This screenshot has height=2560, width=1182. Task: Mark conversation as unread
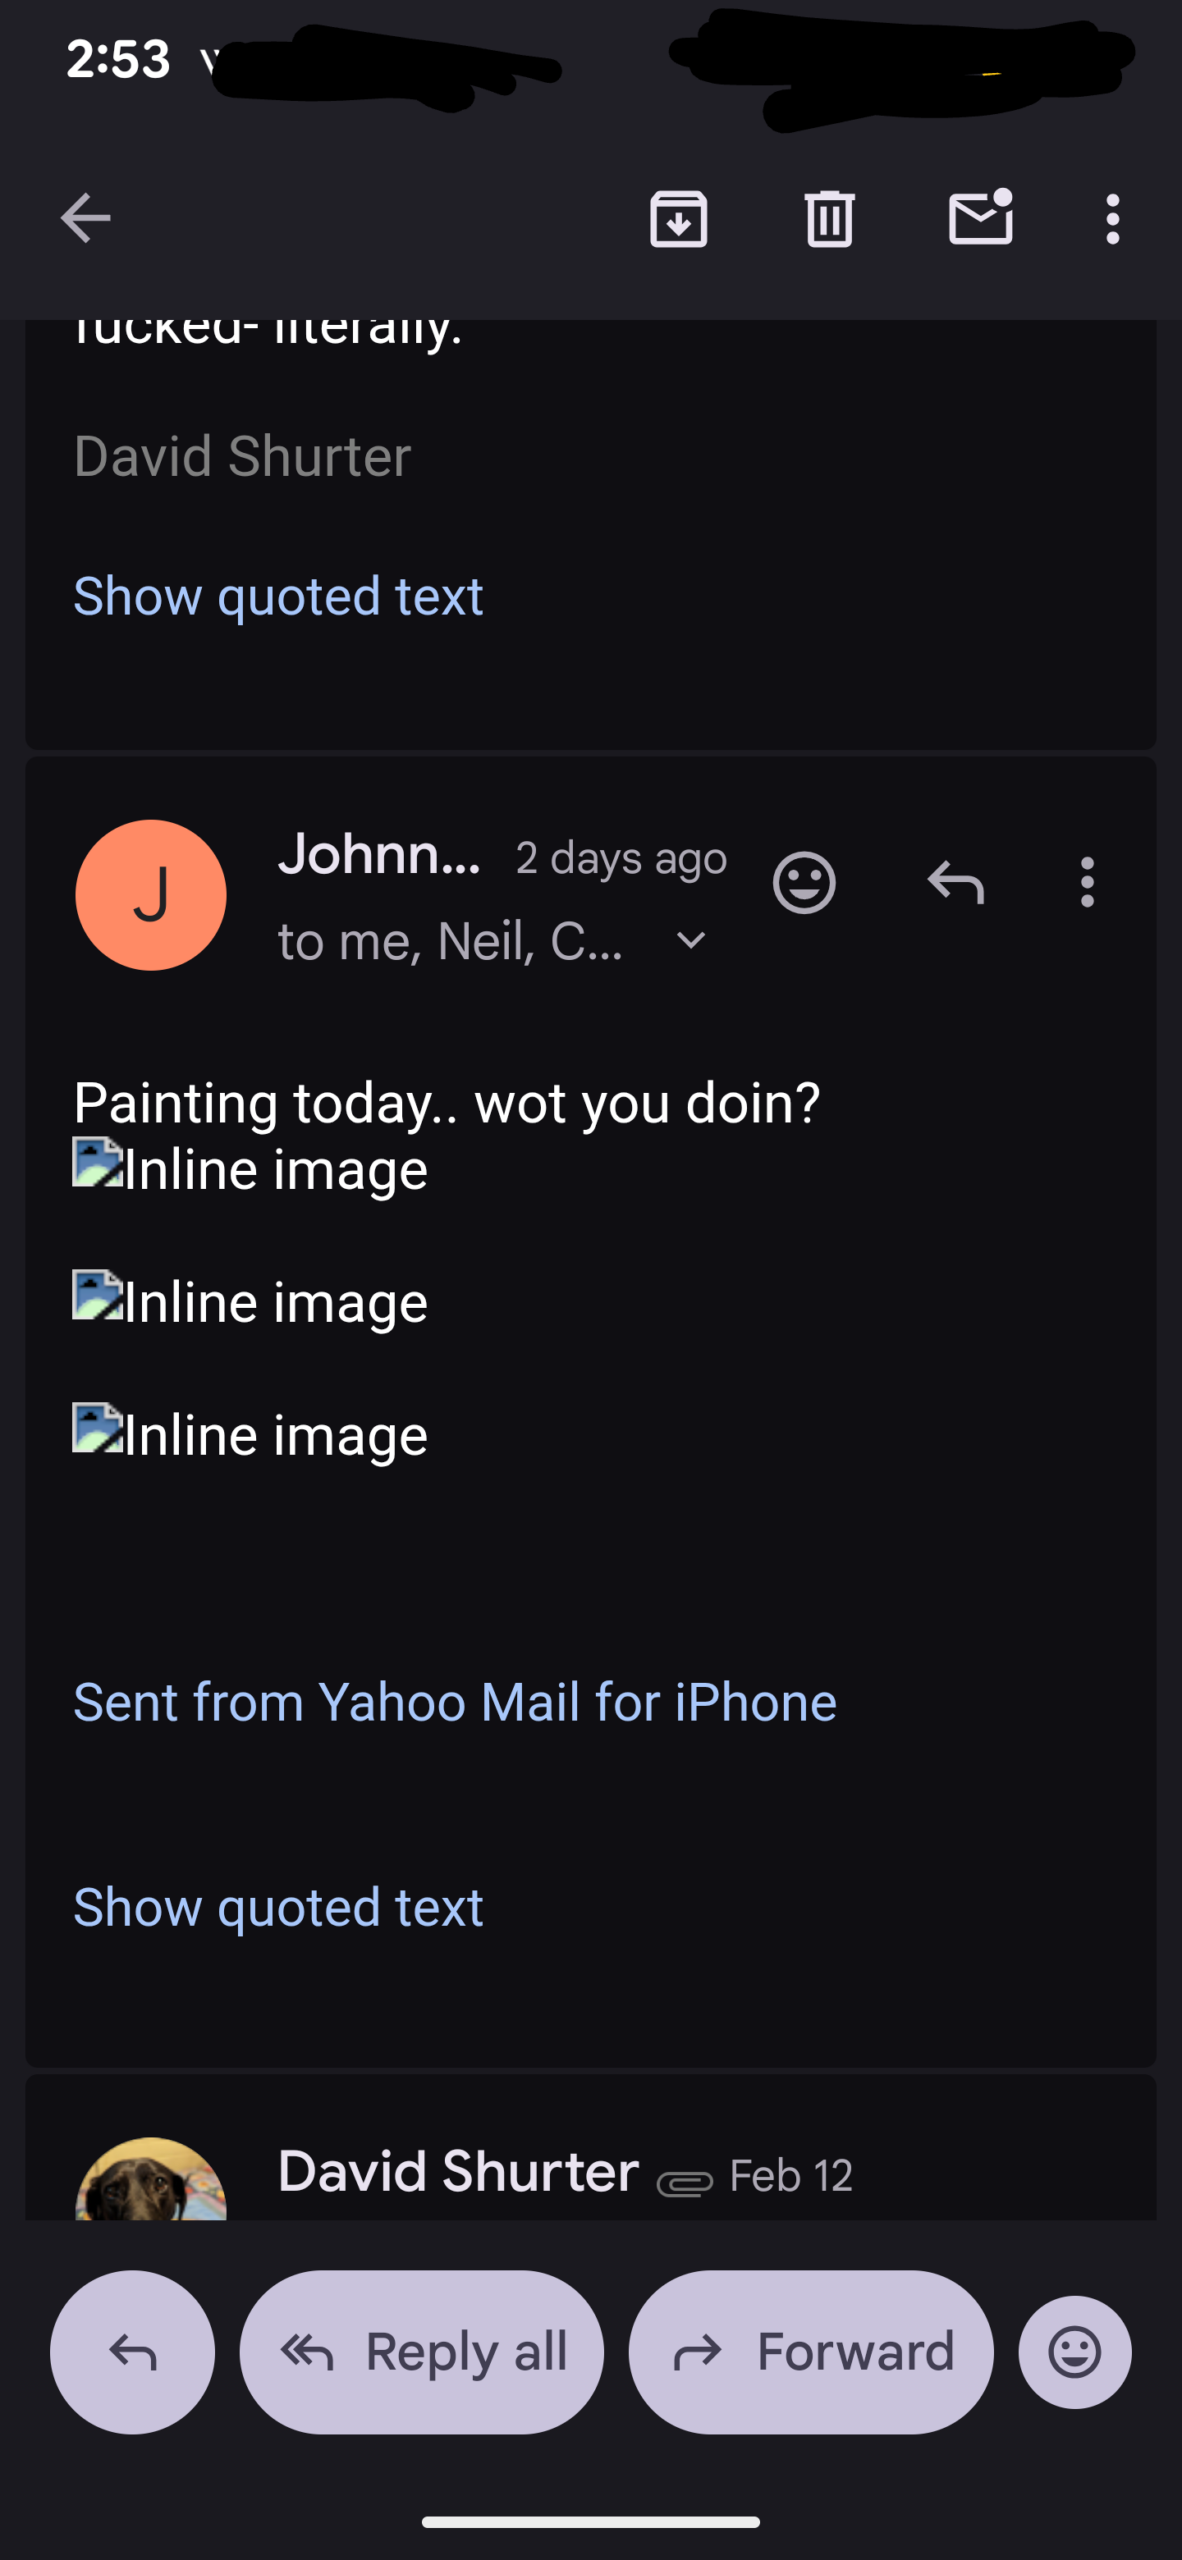point(980,218)
